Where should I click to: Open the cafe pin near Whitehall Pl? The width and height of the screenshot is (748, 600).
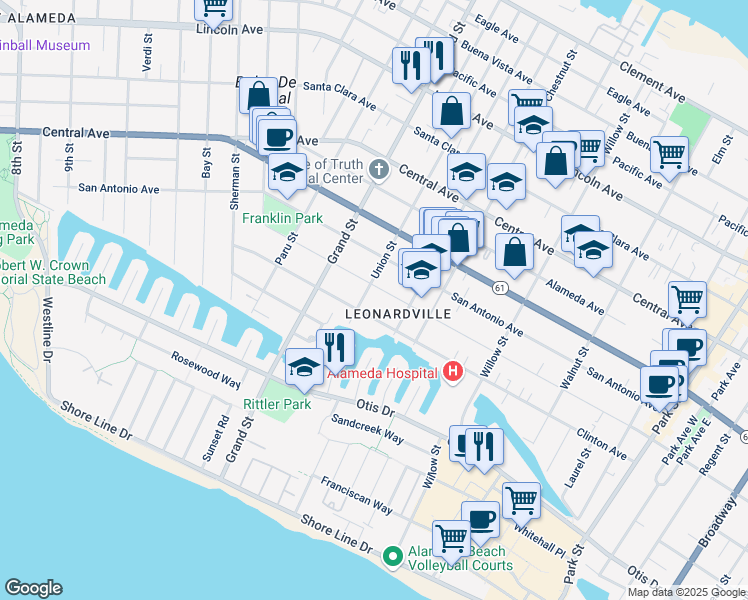(x=480, y=521)
